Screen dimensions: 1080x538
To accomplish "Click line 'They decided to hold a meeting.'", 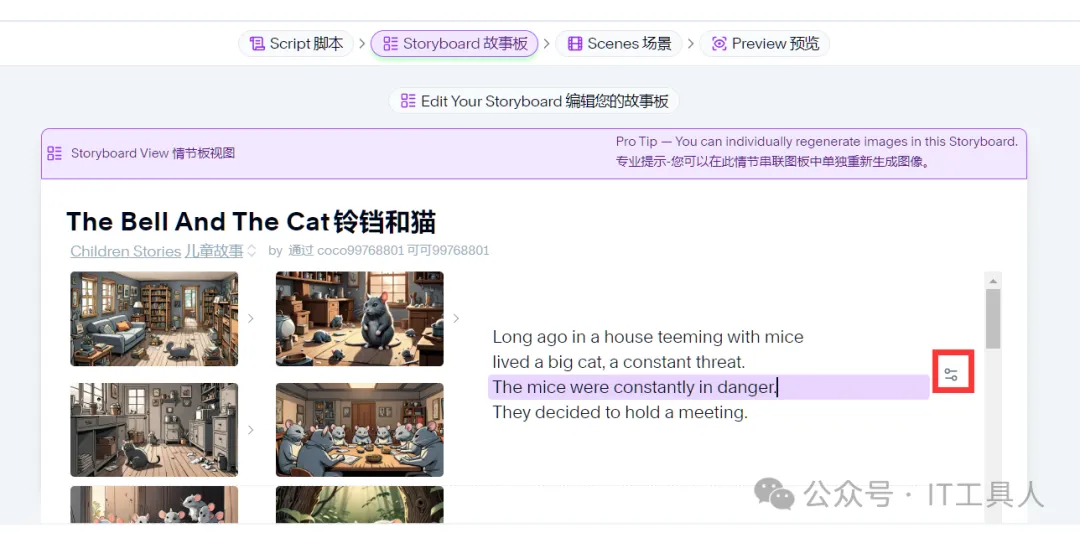I will [x=620, y=413].
